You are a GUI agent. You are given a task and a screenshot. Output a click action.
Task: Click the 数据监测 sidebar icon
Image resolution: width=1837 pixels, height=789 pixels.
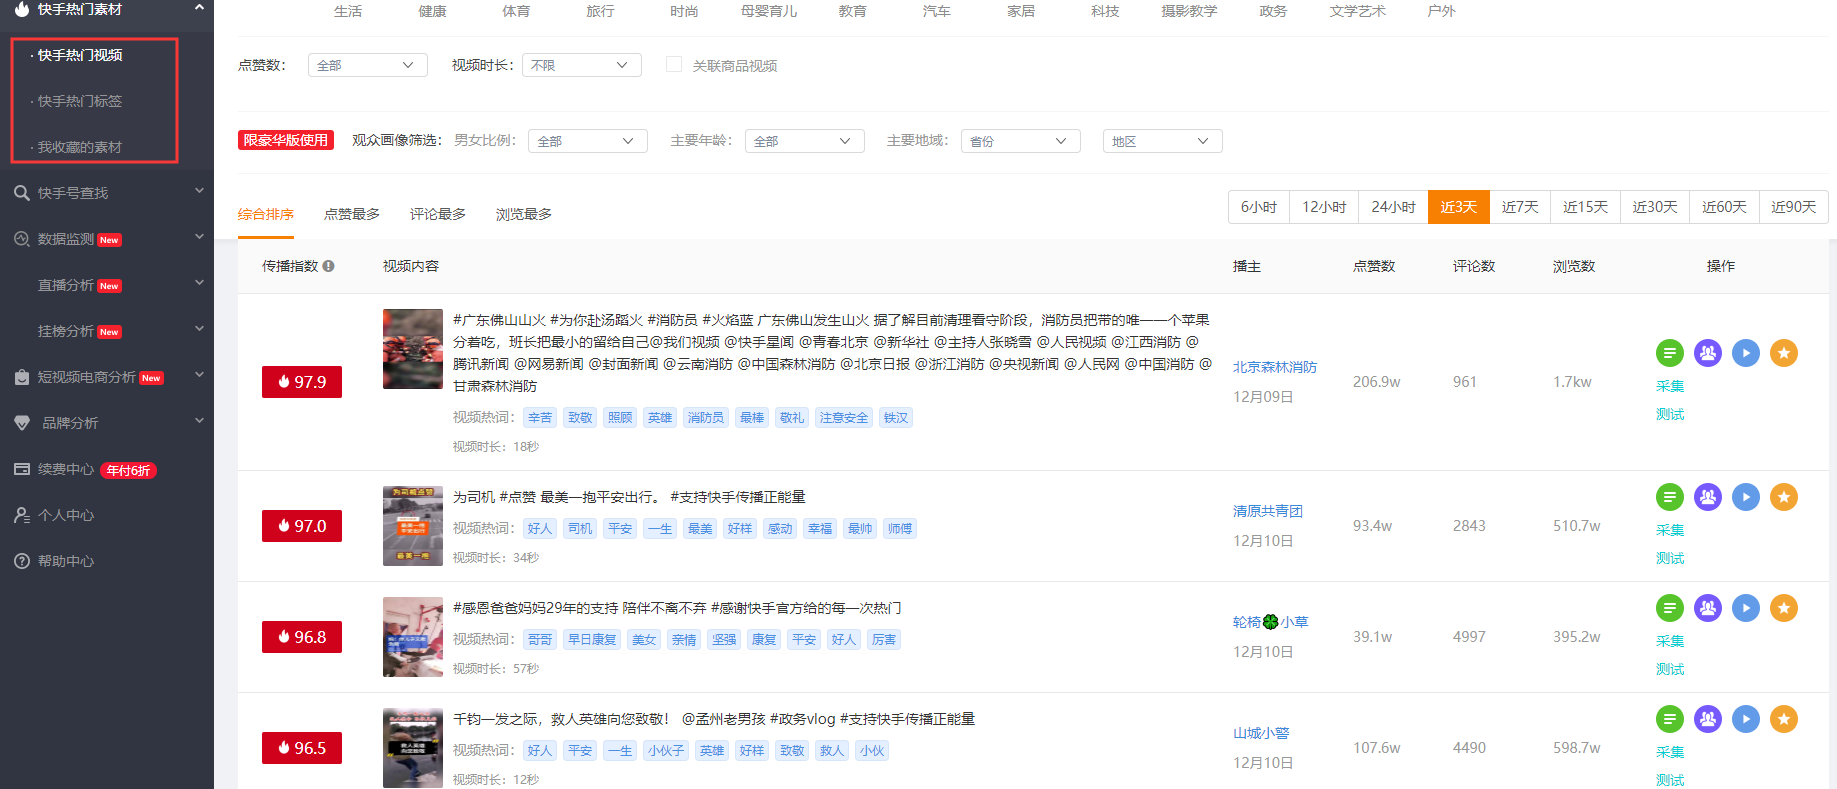tap(21, 239)
